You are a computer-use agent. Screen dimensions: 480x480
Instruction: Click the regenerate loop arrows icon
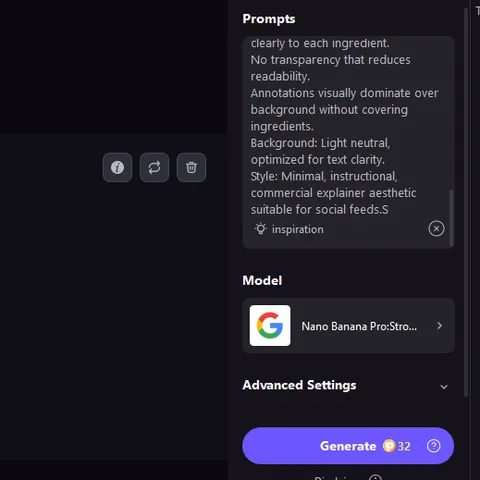click(154, 167)
